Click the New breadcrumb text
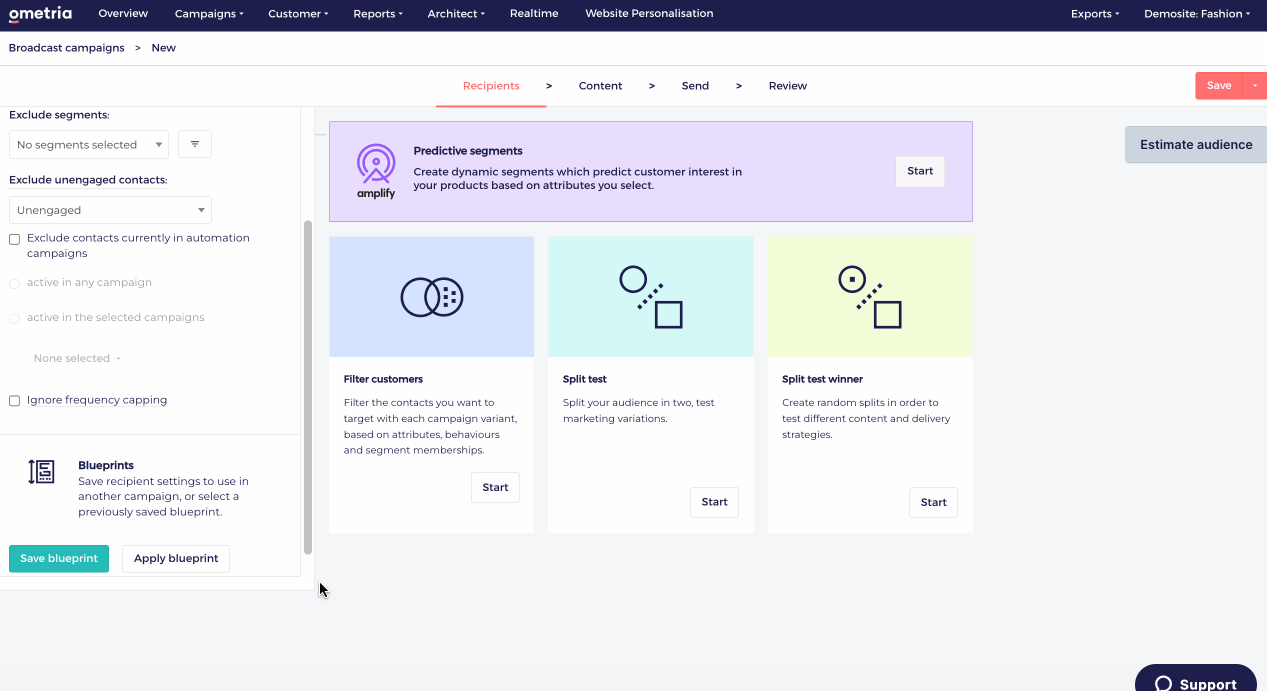1267x691 pixels. pyautogui.click(x=164, y=48)
